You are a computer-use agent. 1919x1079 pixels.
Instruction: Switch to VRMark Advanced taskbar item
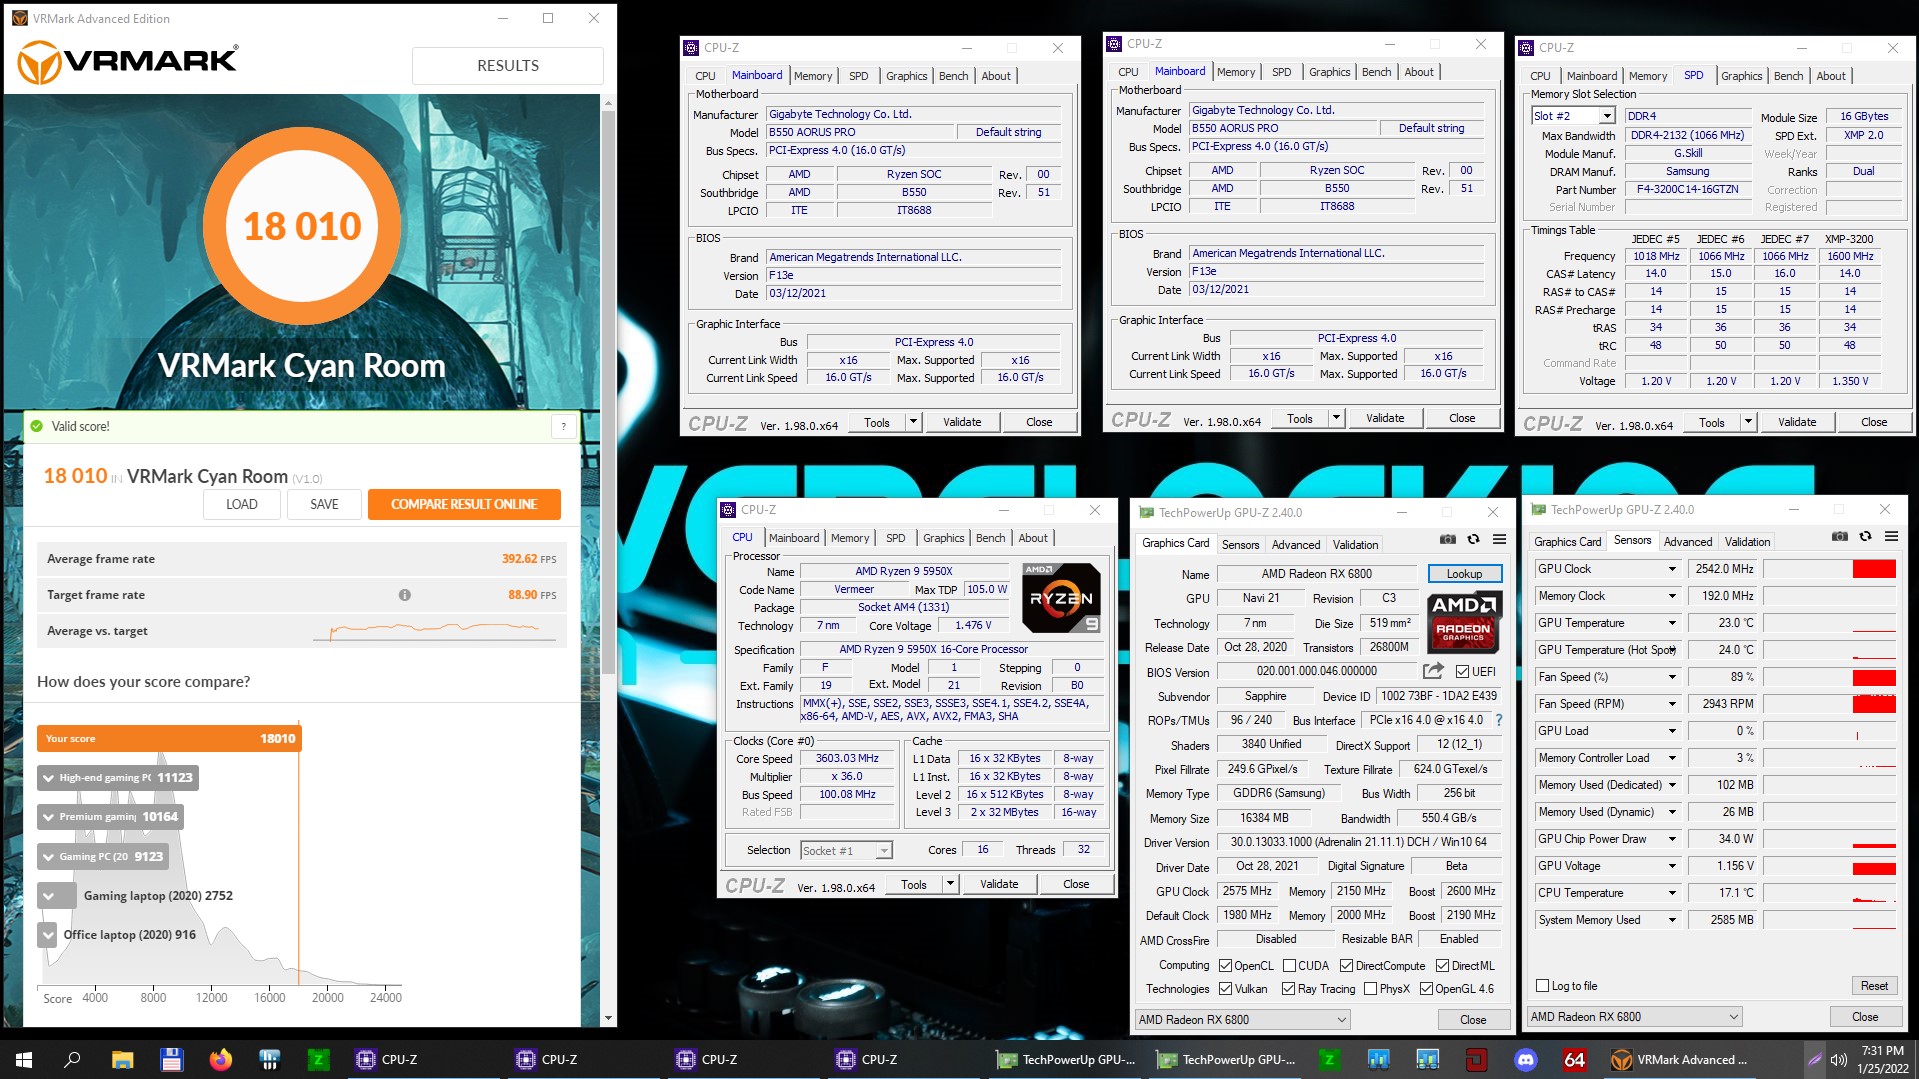point(1680,1059)
